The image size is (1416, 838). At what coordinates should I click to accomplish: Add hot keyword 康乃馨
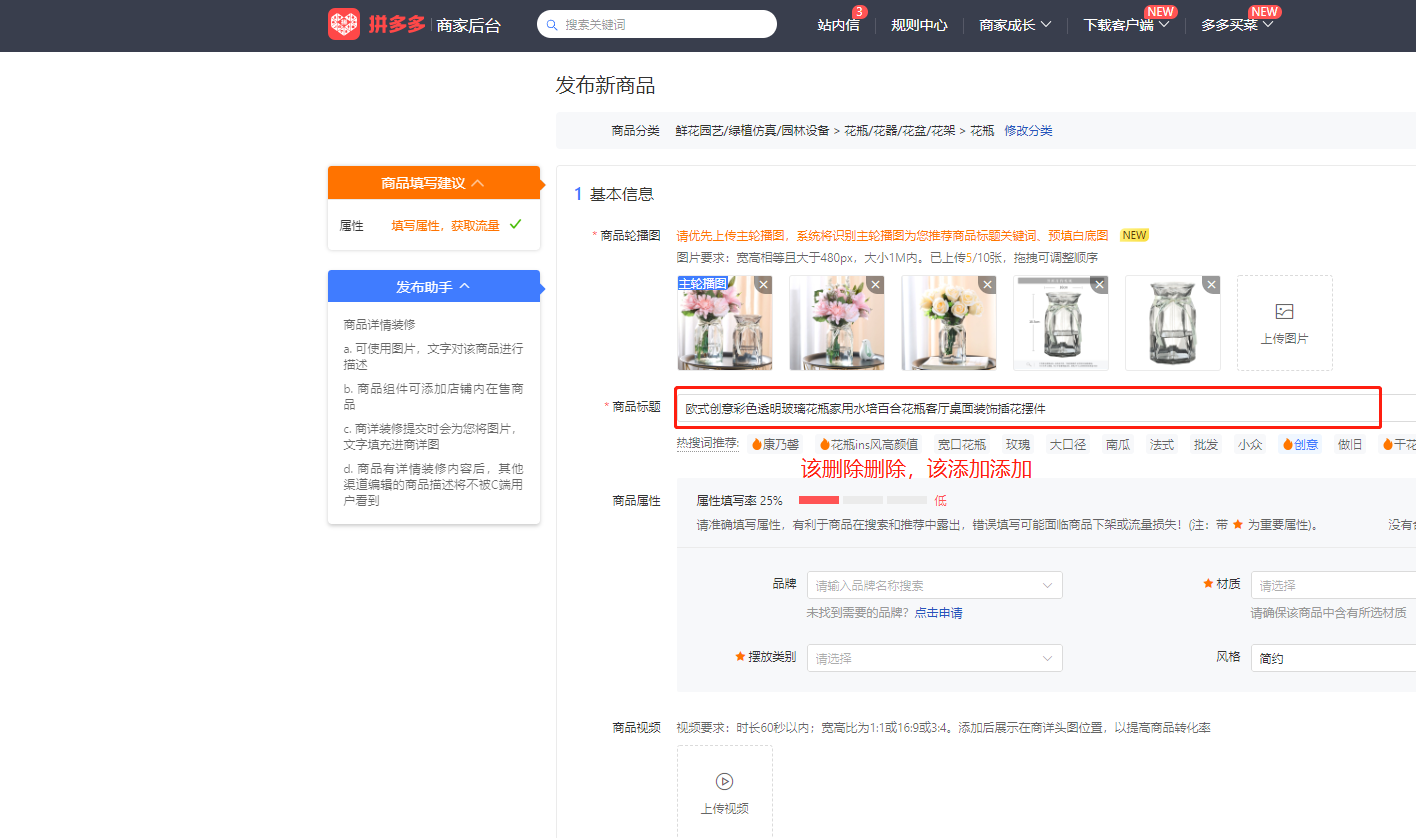click(776, 445)
